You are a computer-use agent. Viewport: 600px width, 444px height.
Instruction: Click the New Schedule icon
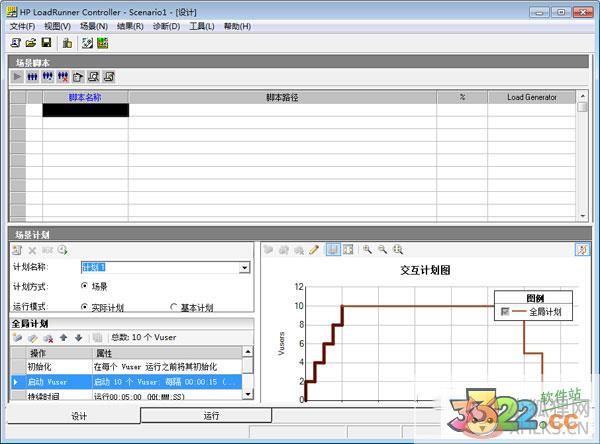pos(17,250)
